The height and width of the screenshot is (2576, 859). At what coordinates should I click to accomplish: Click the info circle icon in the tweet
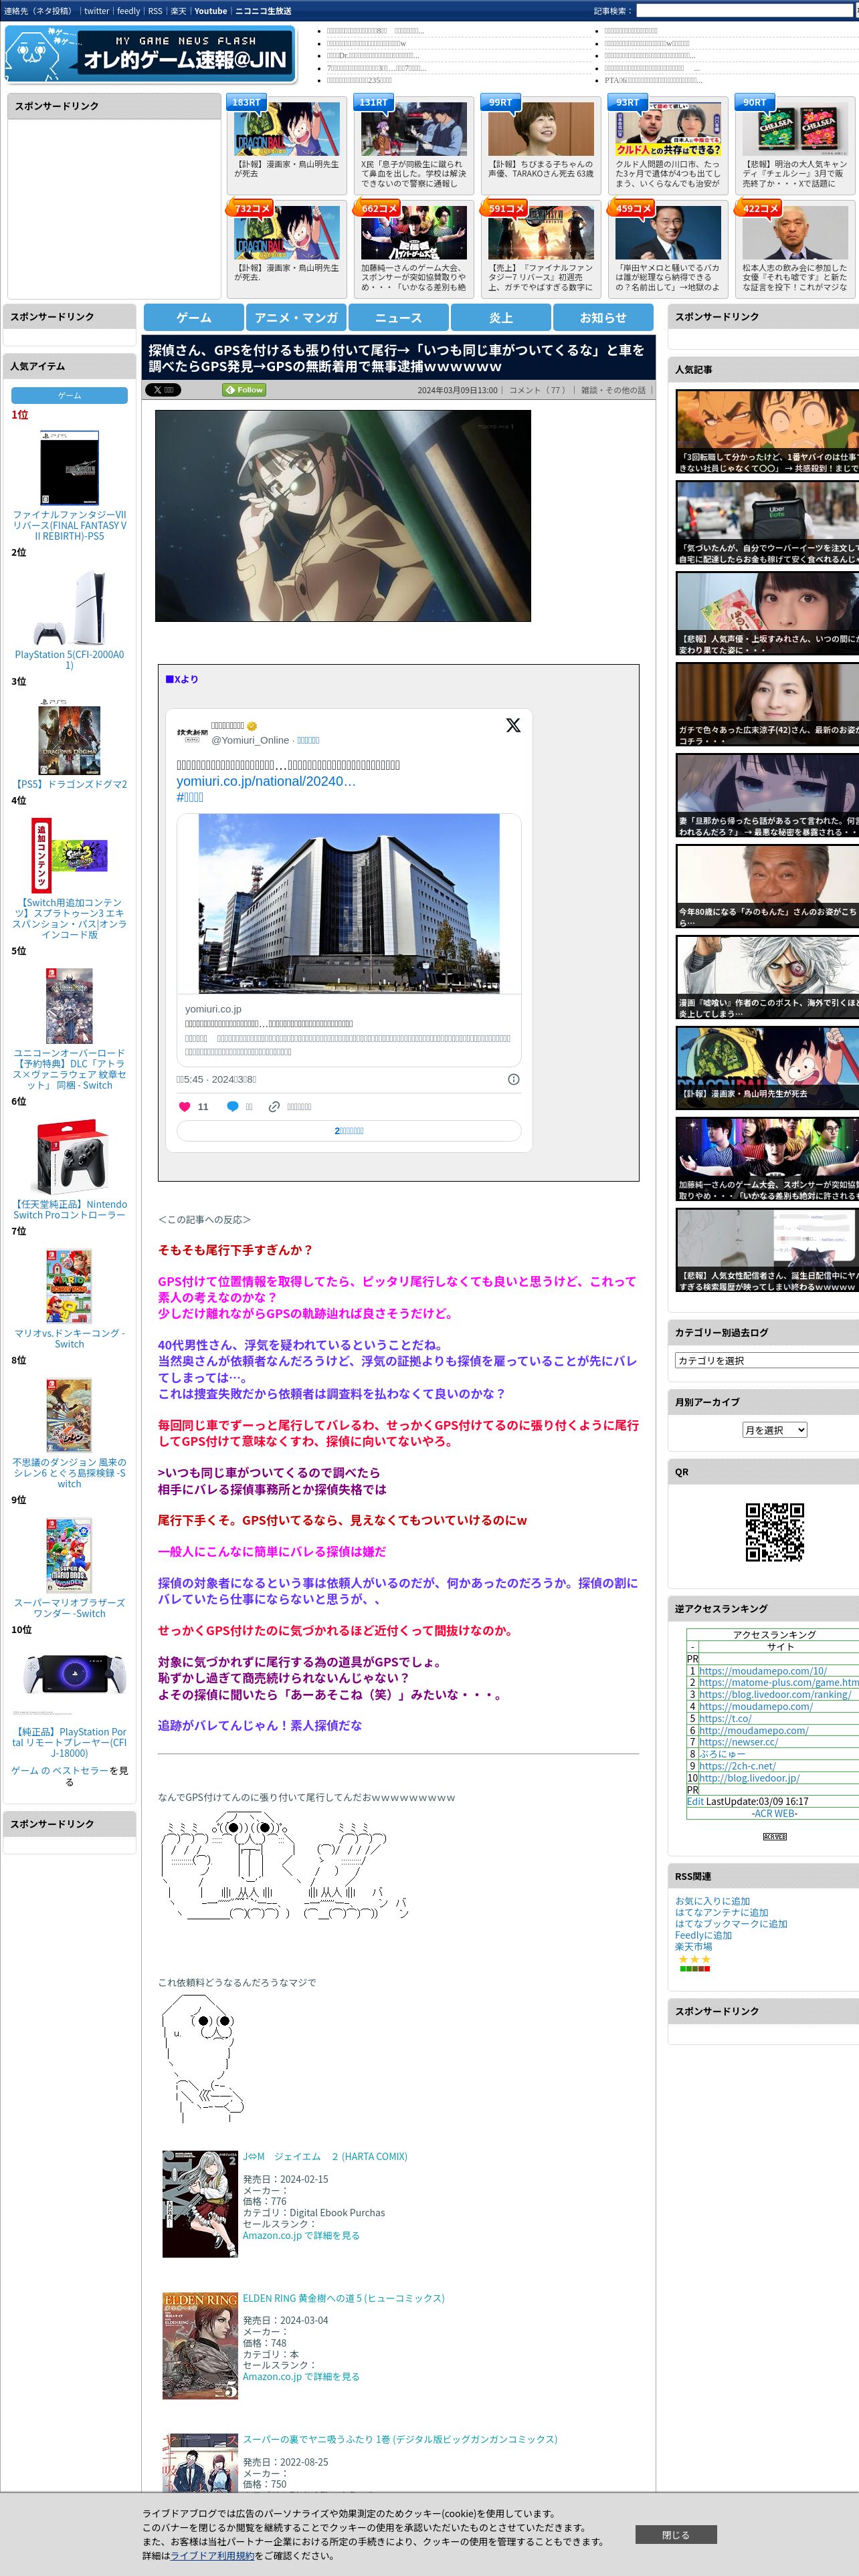(514, 1079)
